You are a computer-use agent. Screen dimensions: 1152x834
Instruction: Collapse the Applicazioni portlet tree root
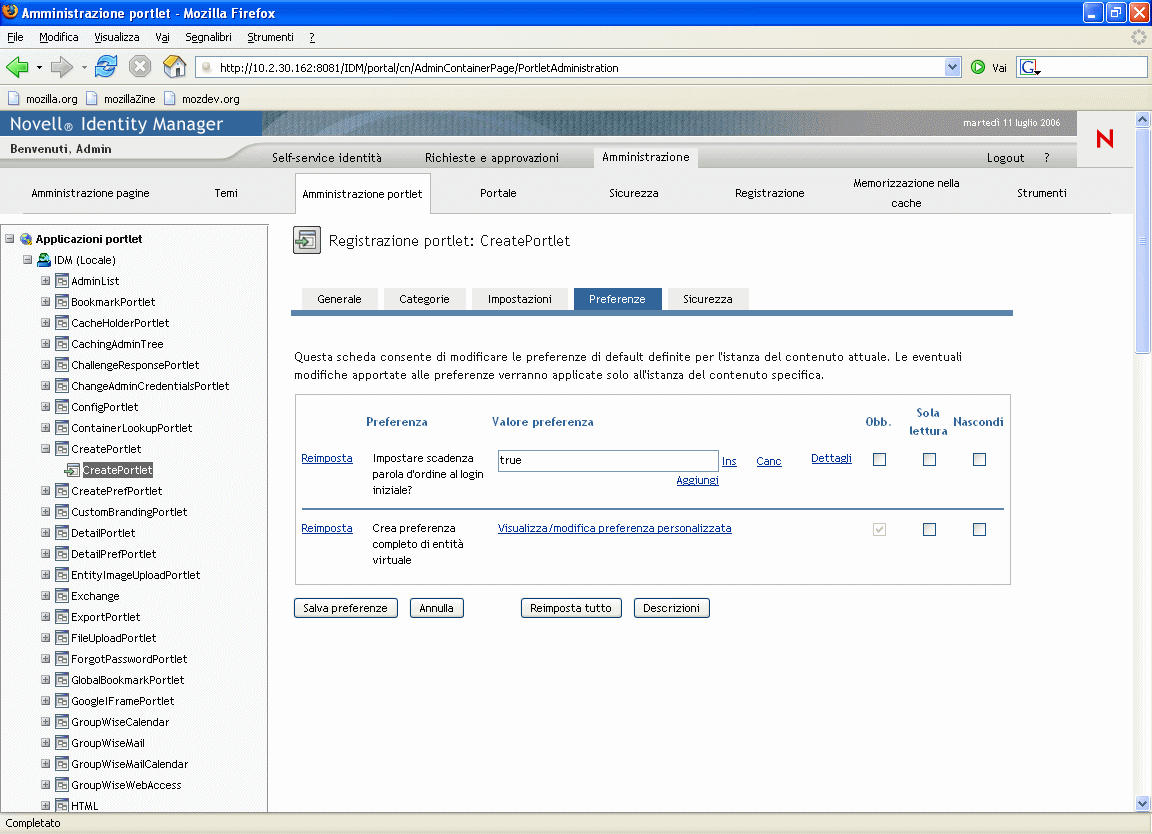pos(10,238)
